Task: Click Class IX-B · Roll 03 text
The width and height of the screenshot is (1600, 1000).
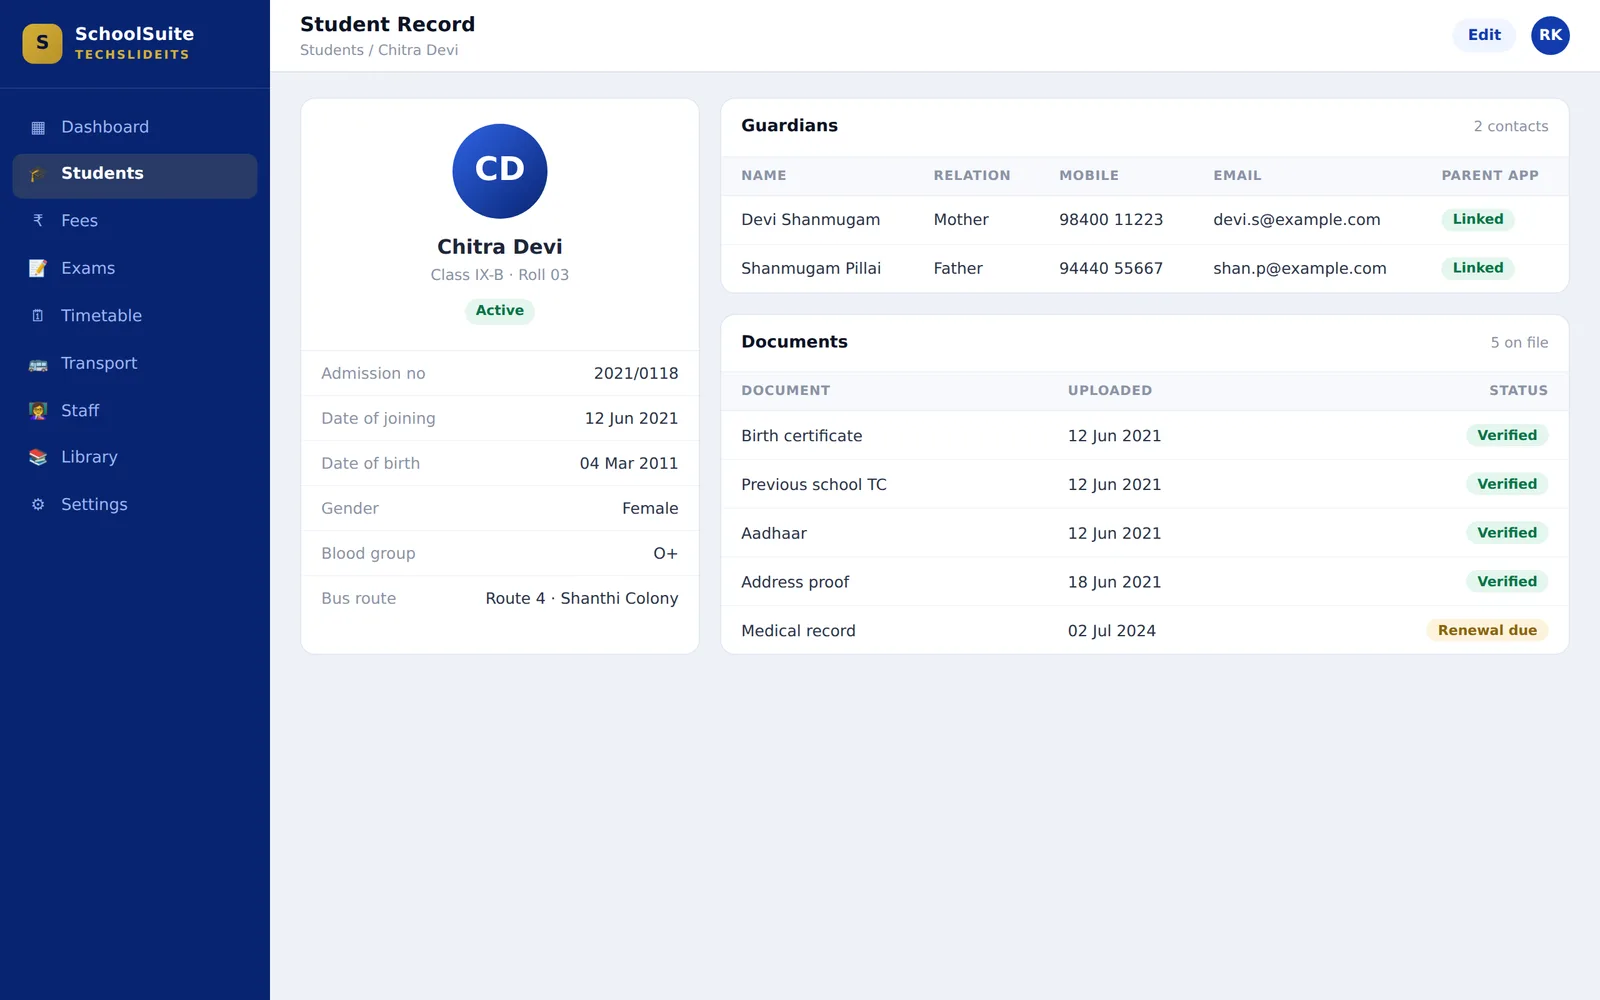Action: pos(500,275)
